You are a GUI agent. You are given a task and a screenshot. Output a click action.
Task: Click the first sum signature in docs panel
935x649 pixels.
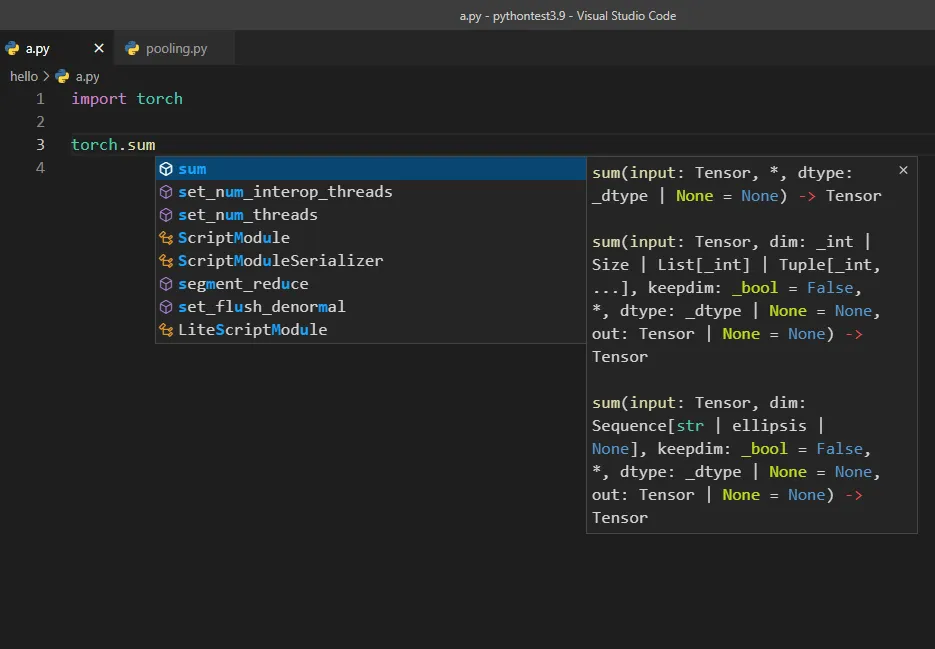tap(736, 184)
